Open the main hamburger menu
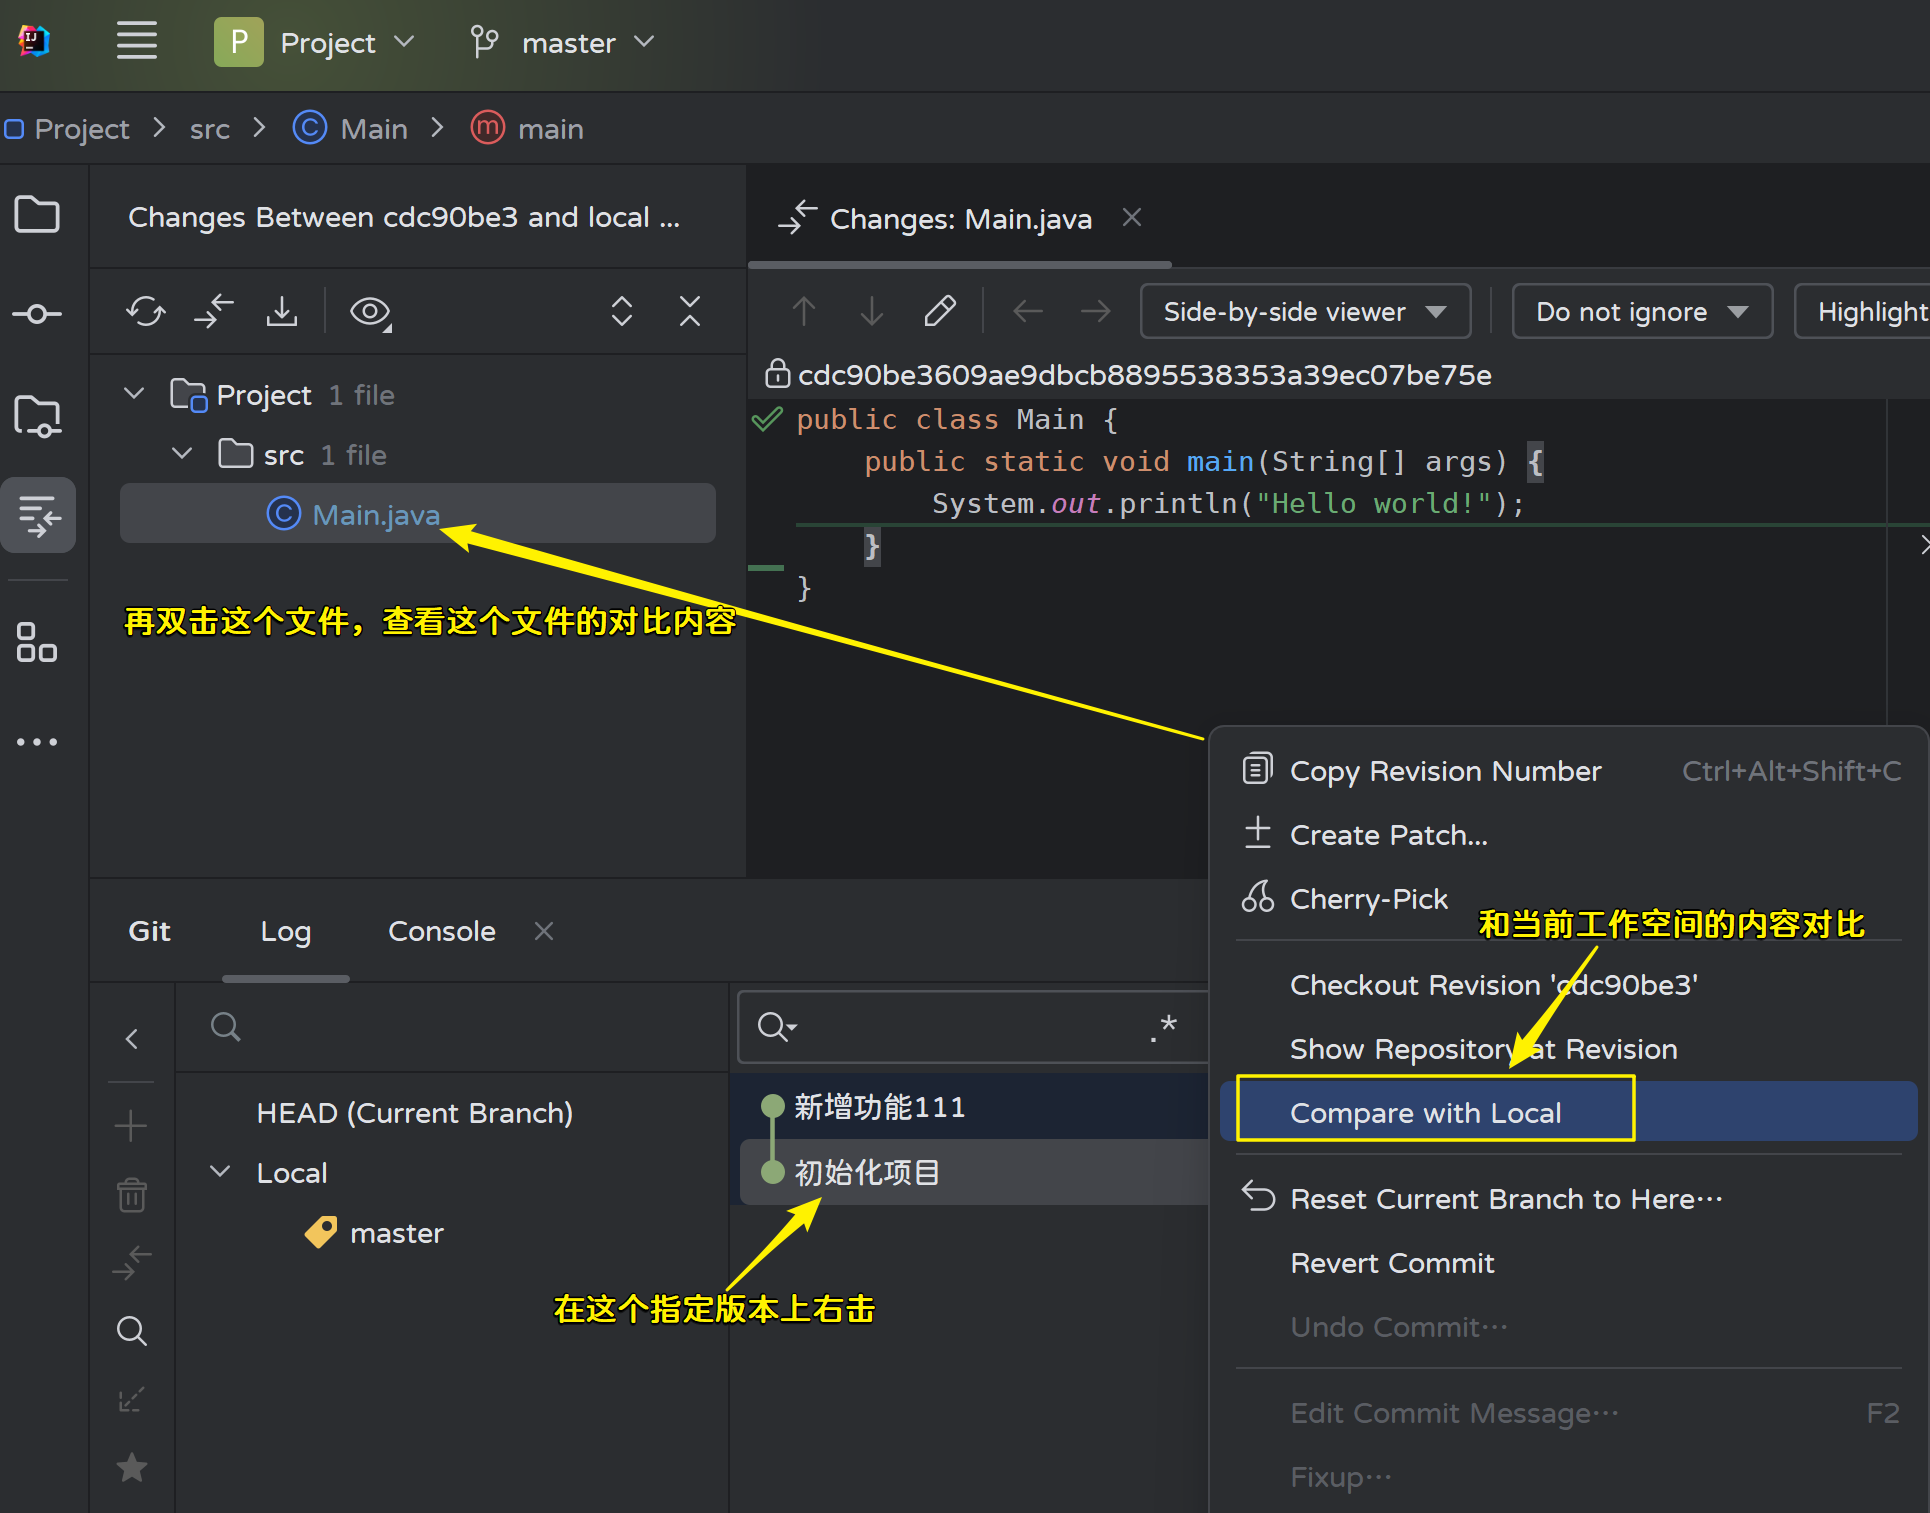This screenshot has height=1513, width=1930. coord(137,42)
